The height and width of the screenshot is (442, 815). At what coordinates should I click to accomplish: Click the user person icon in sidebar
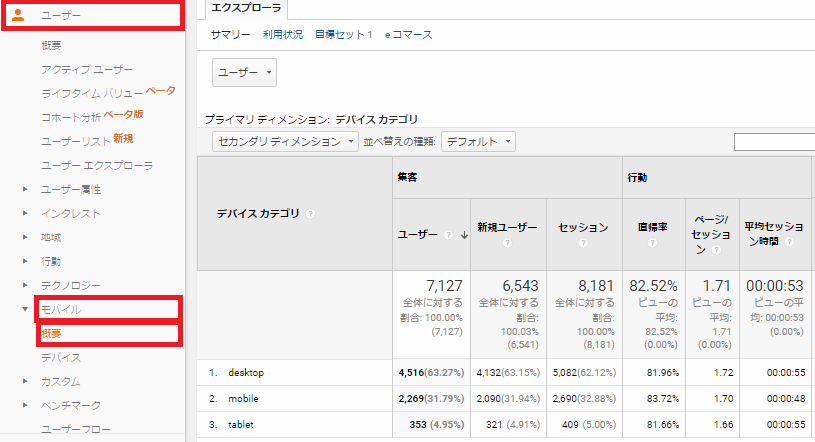click(x=18, y=15)
